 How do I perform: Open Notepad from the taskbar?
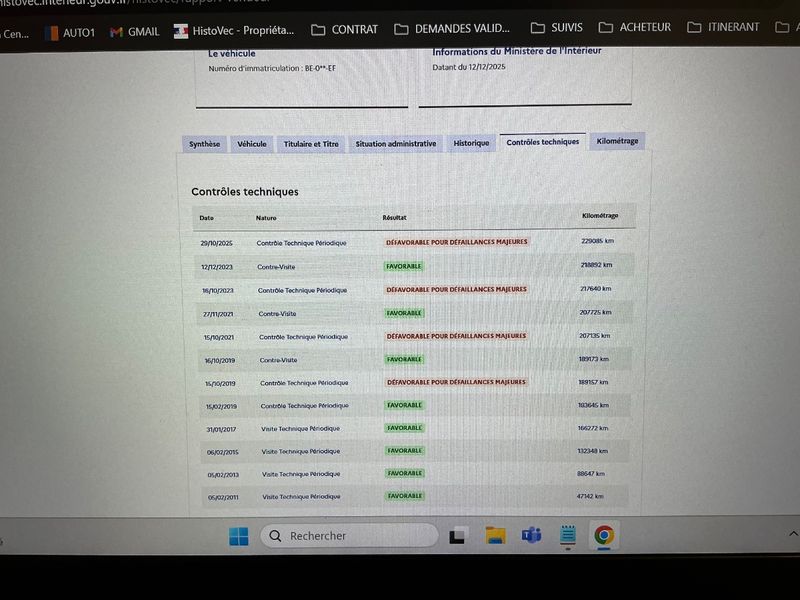pos(568,535)
